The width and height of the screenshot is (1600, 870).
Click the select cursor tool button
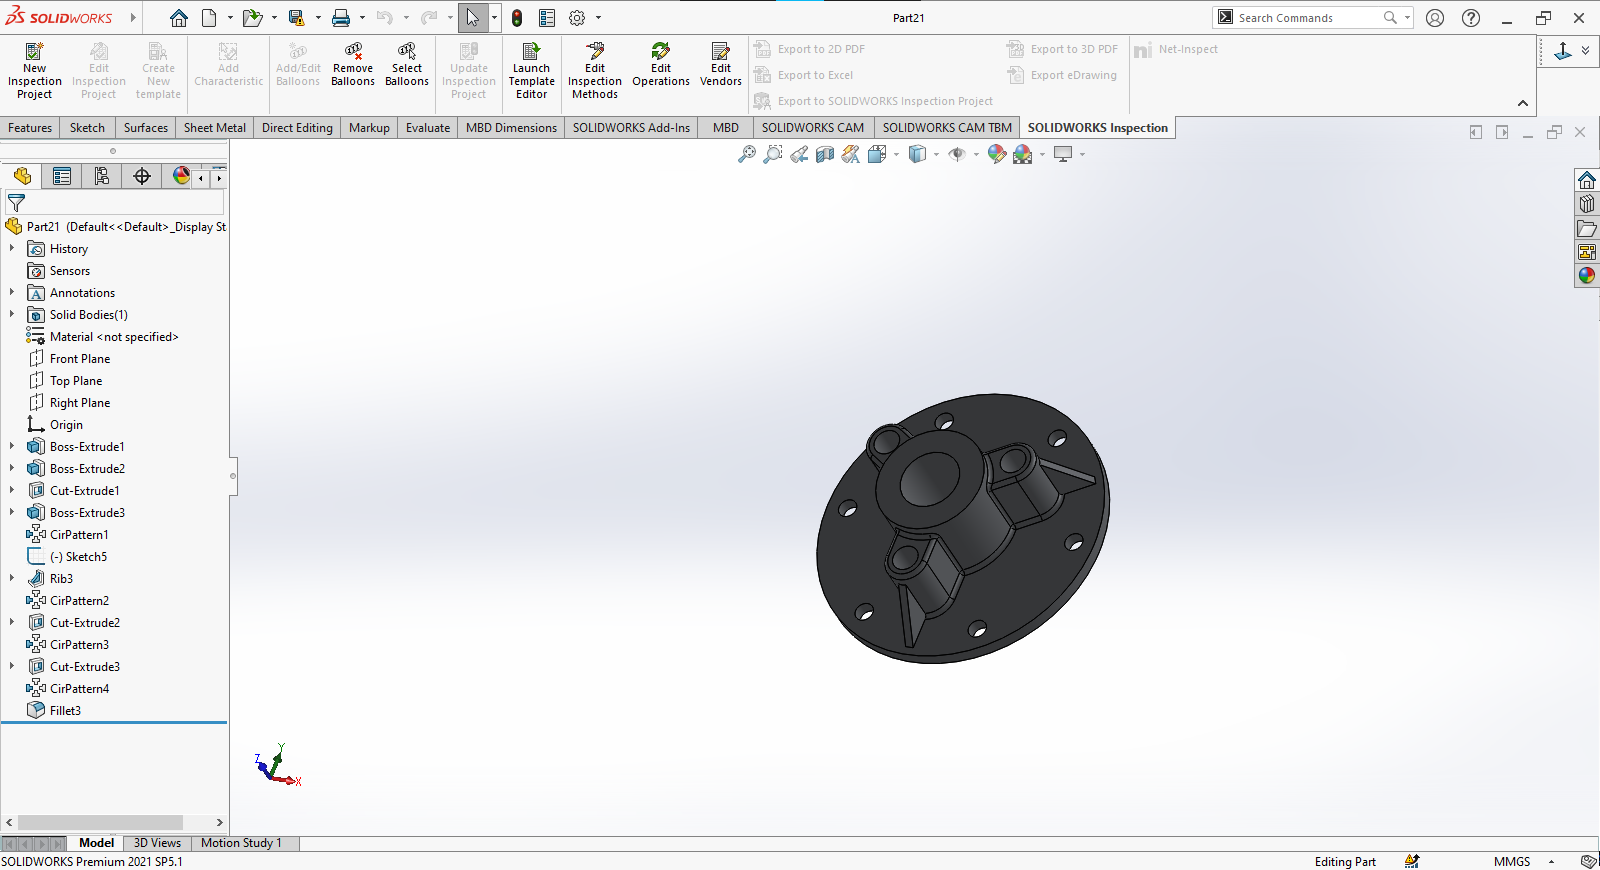point(473,18)
